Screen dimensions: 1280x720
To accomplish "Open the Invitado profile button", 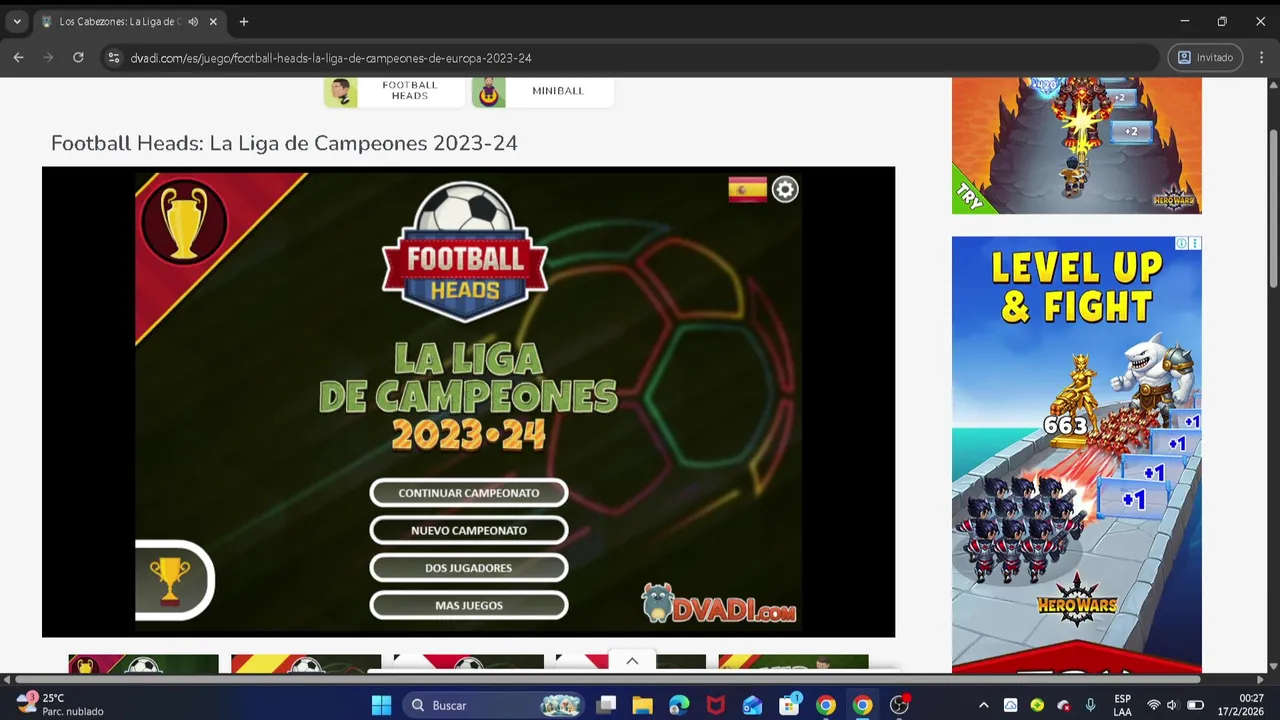I will pyautogui.click(x=1205, y=58).
